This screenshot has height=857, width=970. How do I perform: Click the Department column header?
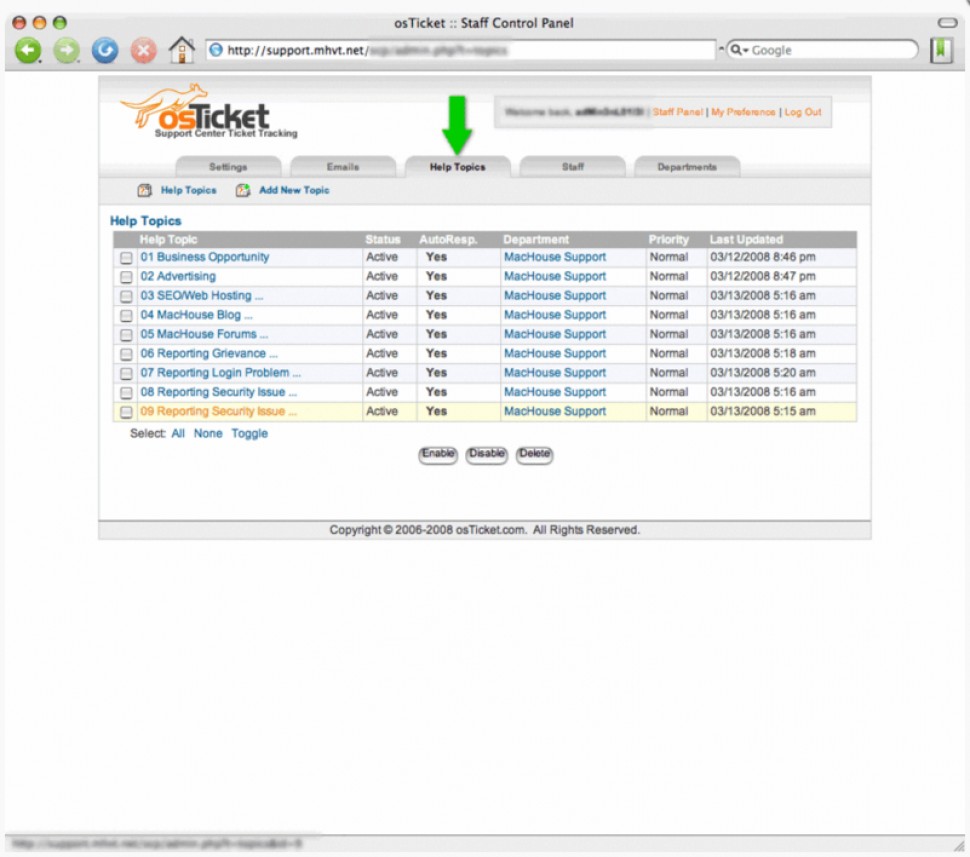pyautogui.click(x=536, y=239)
